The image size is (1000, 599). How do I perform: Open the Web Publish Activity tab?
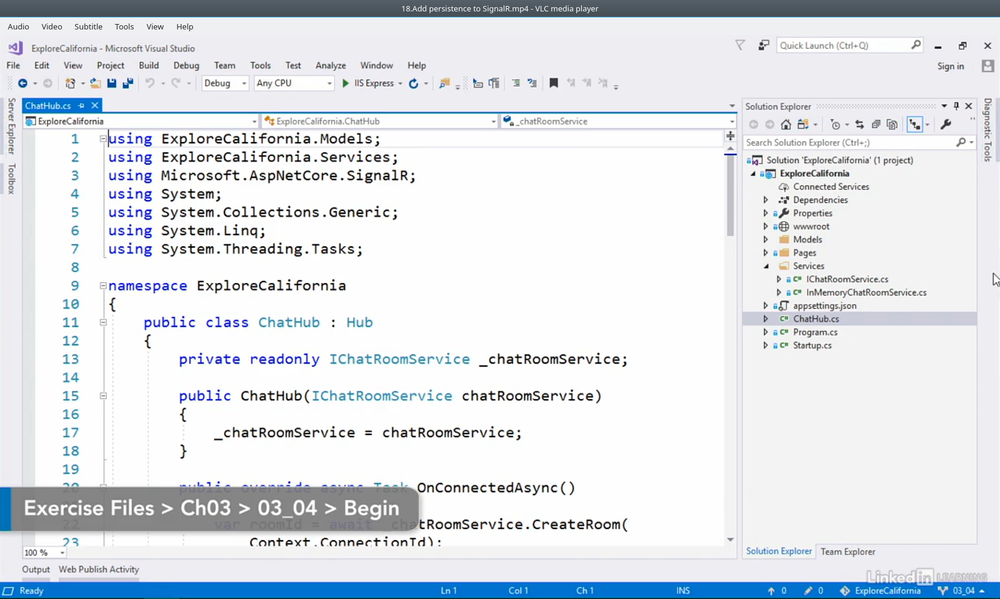point(99,570)
